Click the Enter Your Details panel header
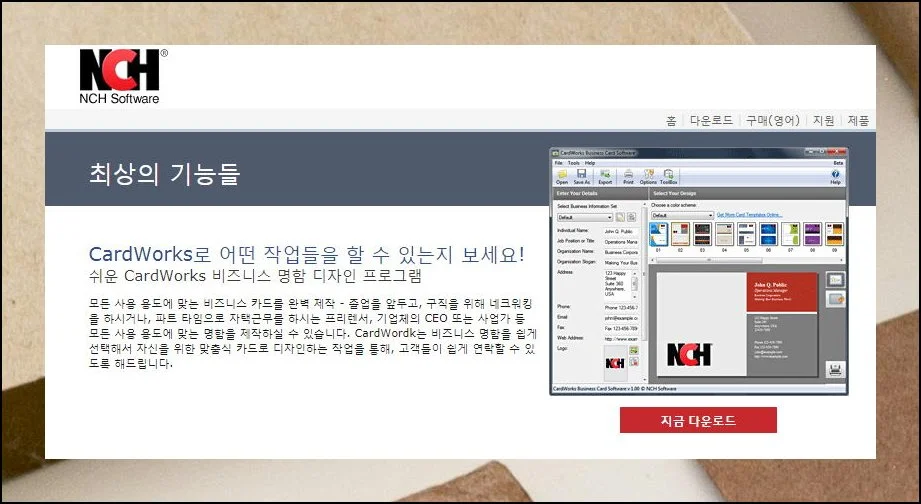921x504 pixels. coord(600,193)
